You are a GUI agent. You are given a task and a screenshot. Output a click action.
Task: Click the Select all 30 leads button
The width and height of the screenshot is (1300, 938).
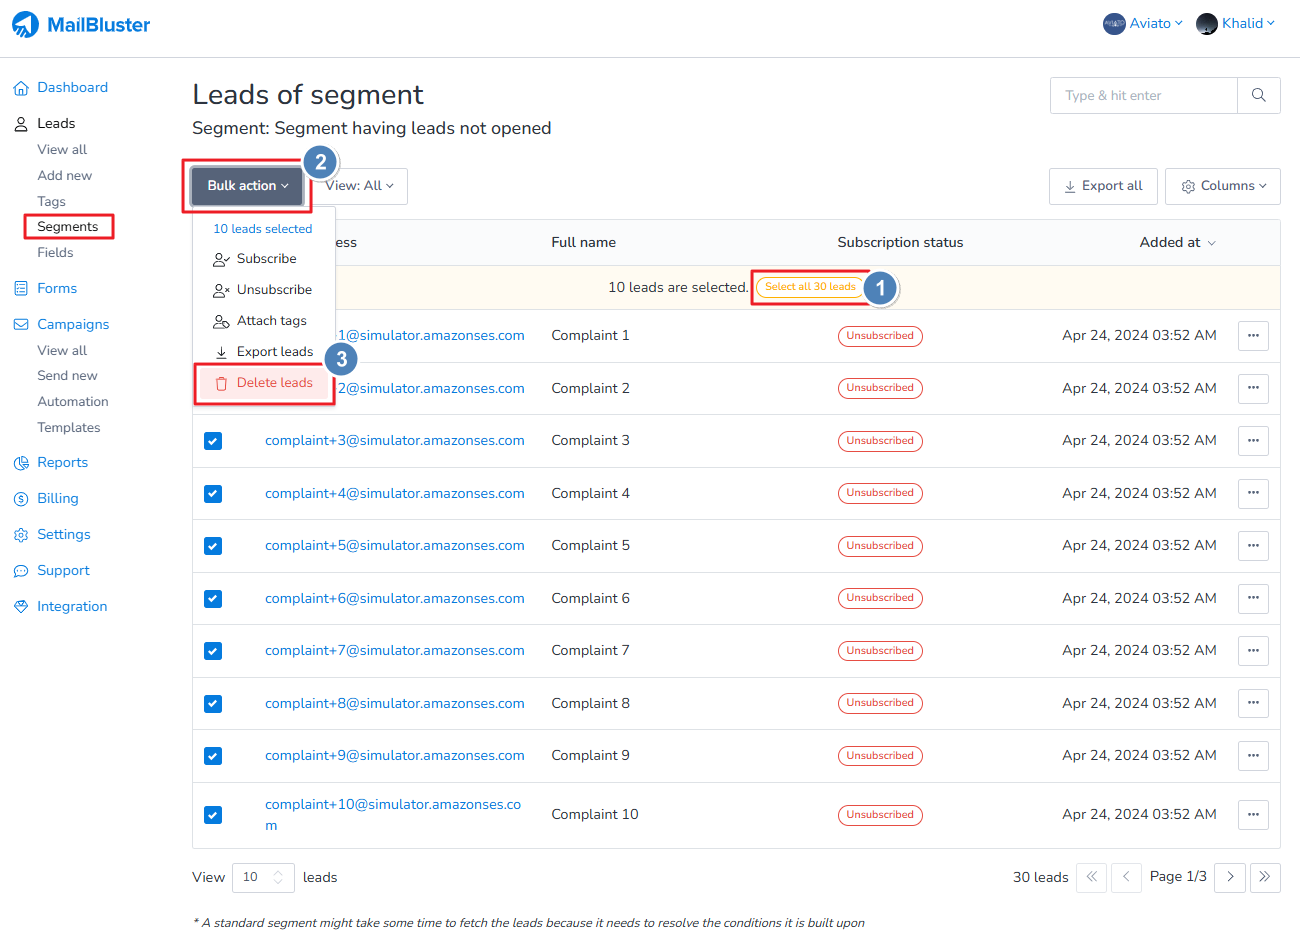tap(810, 286)
